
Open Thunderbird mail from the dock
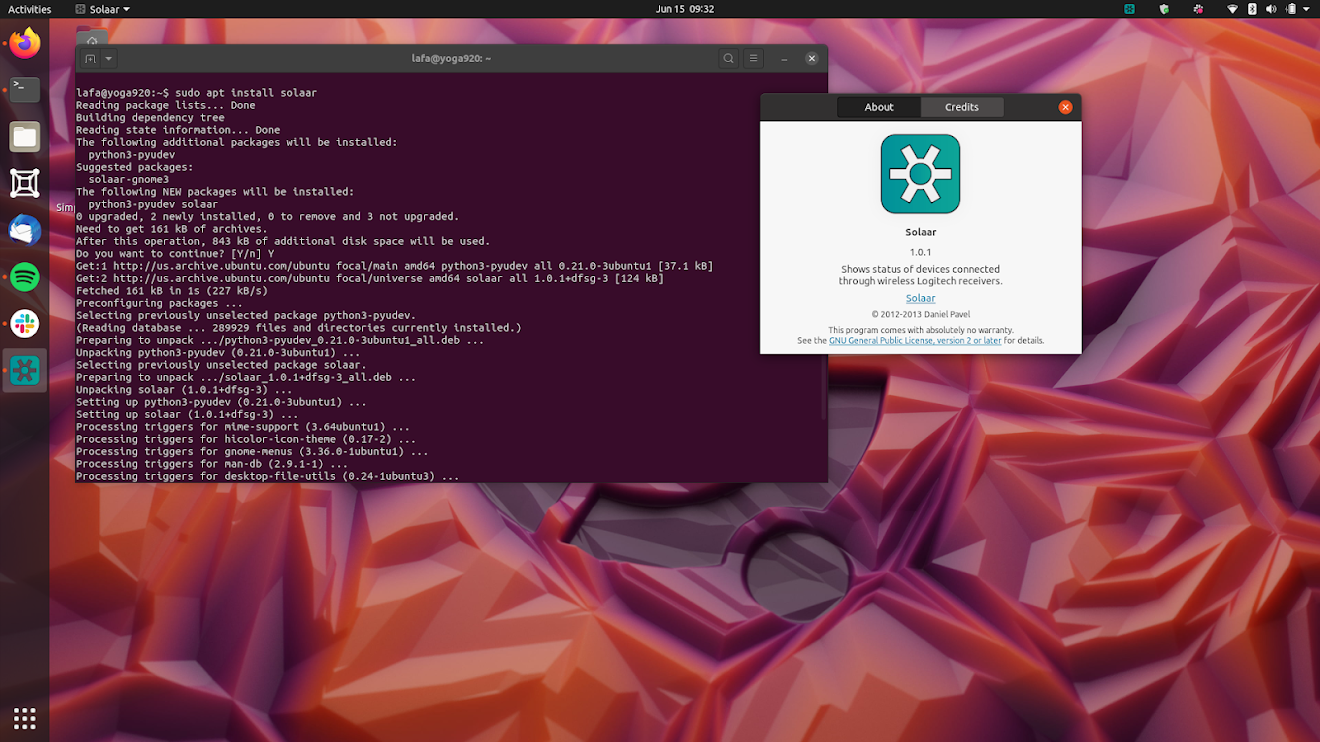[x=24, y=230]
